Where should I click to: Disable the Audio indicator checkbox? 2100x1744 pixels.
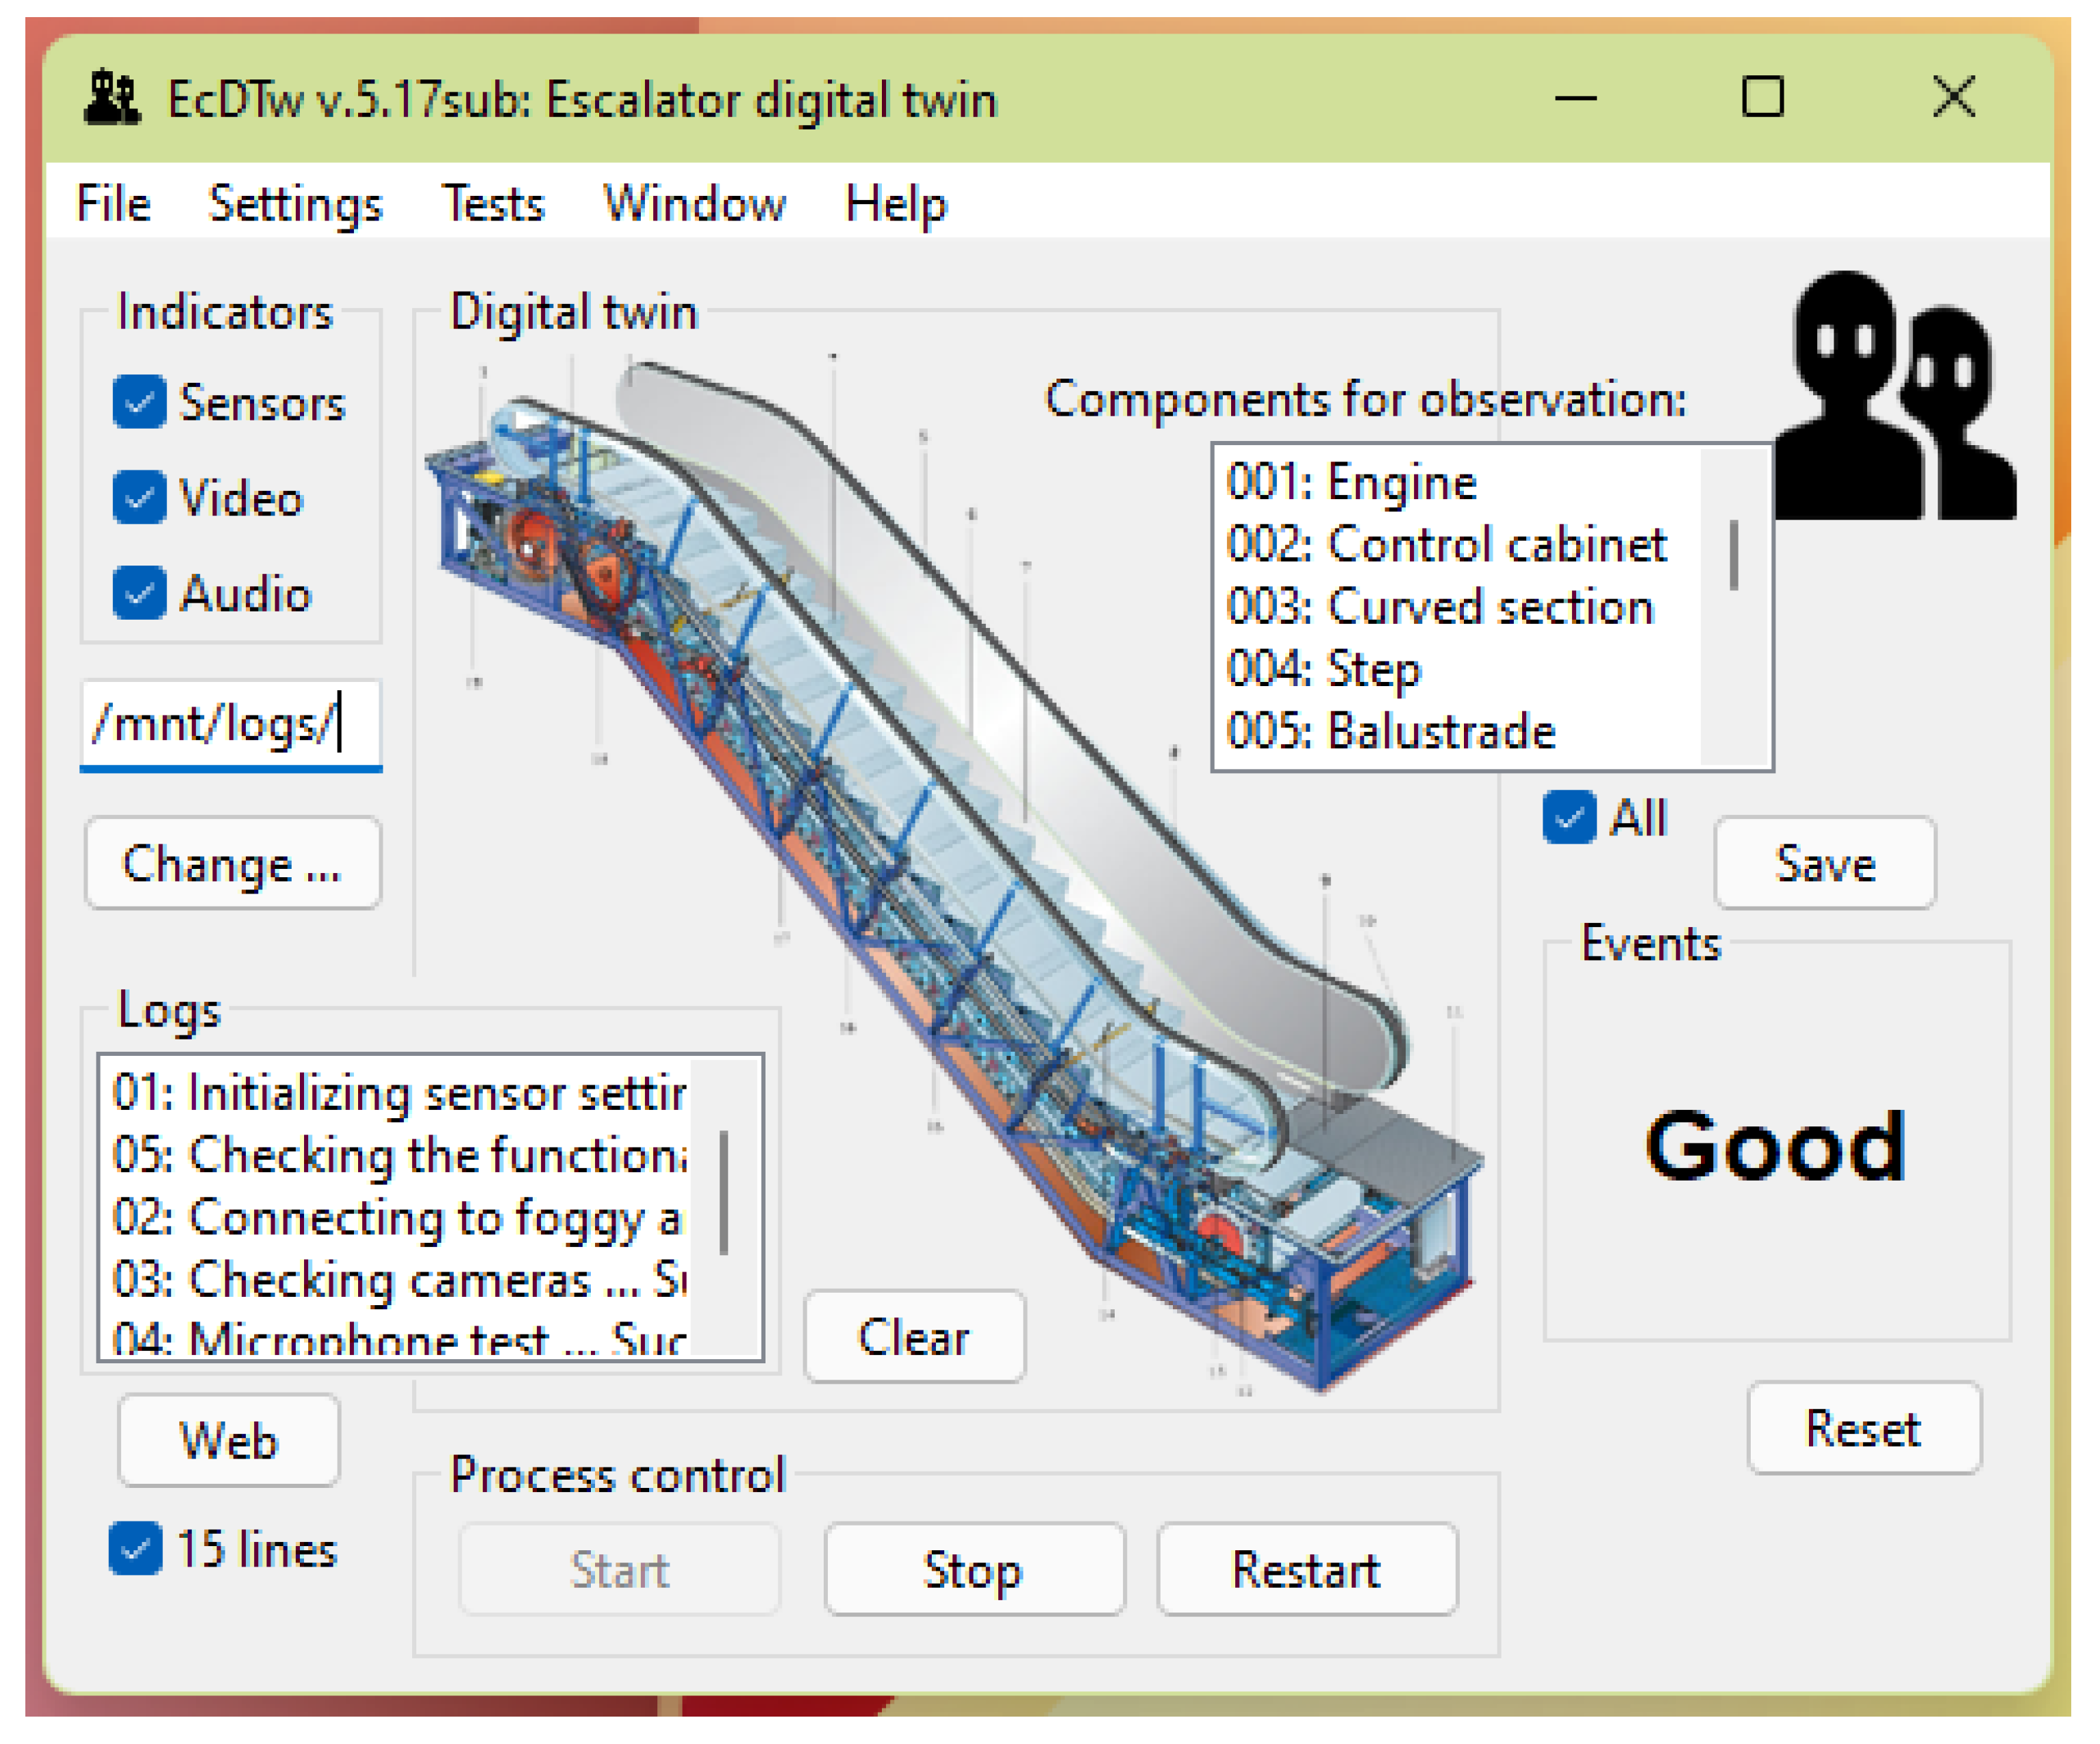point(139,593)
